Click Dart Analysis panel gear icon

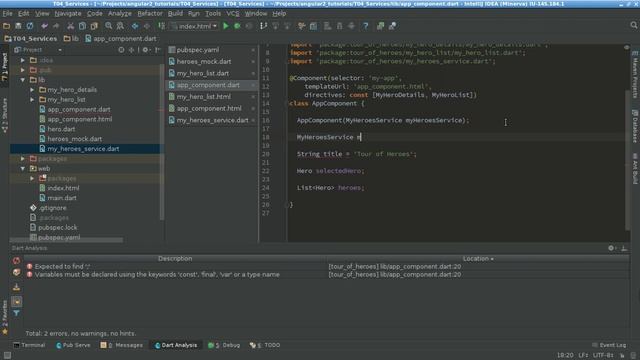(611, 248)
